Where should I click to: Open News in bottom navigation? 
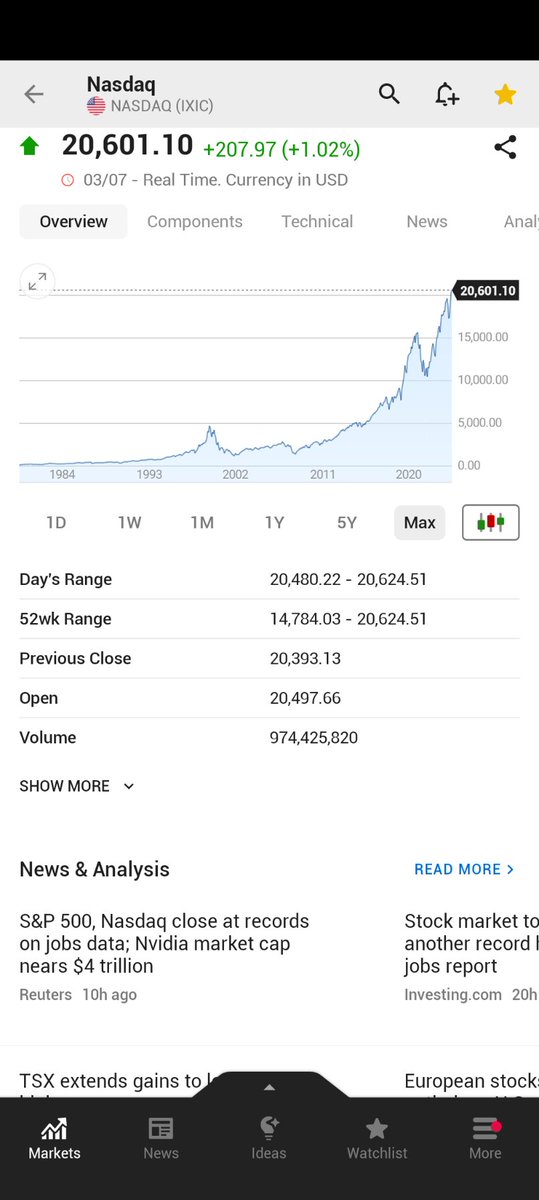[x=161, y=1138]
